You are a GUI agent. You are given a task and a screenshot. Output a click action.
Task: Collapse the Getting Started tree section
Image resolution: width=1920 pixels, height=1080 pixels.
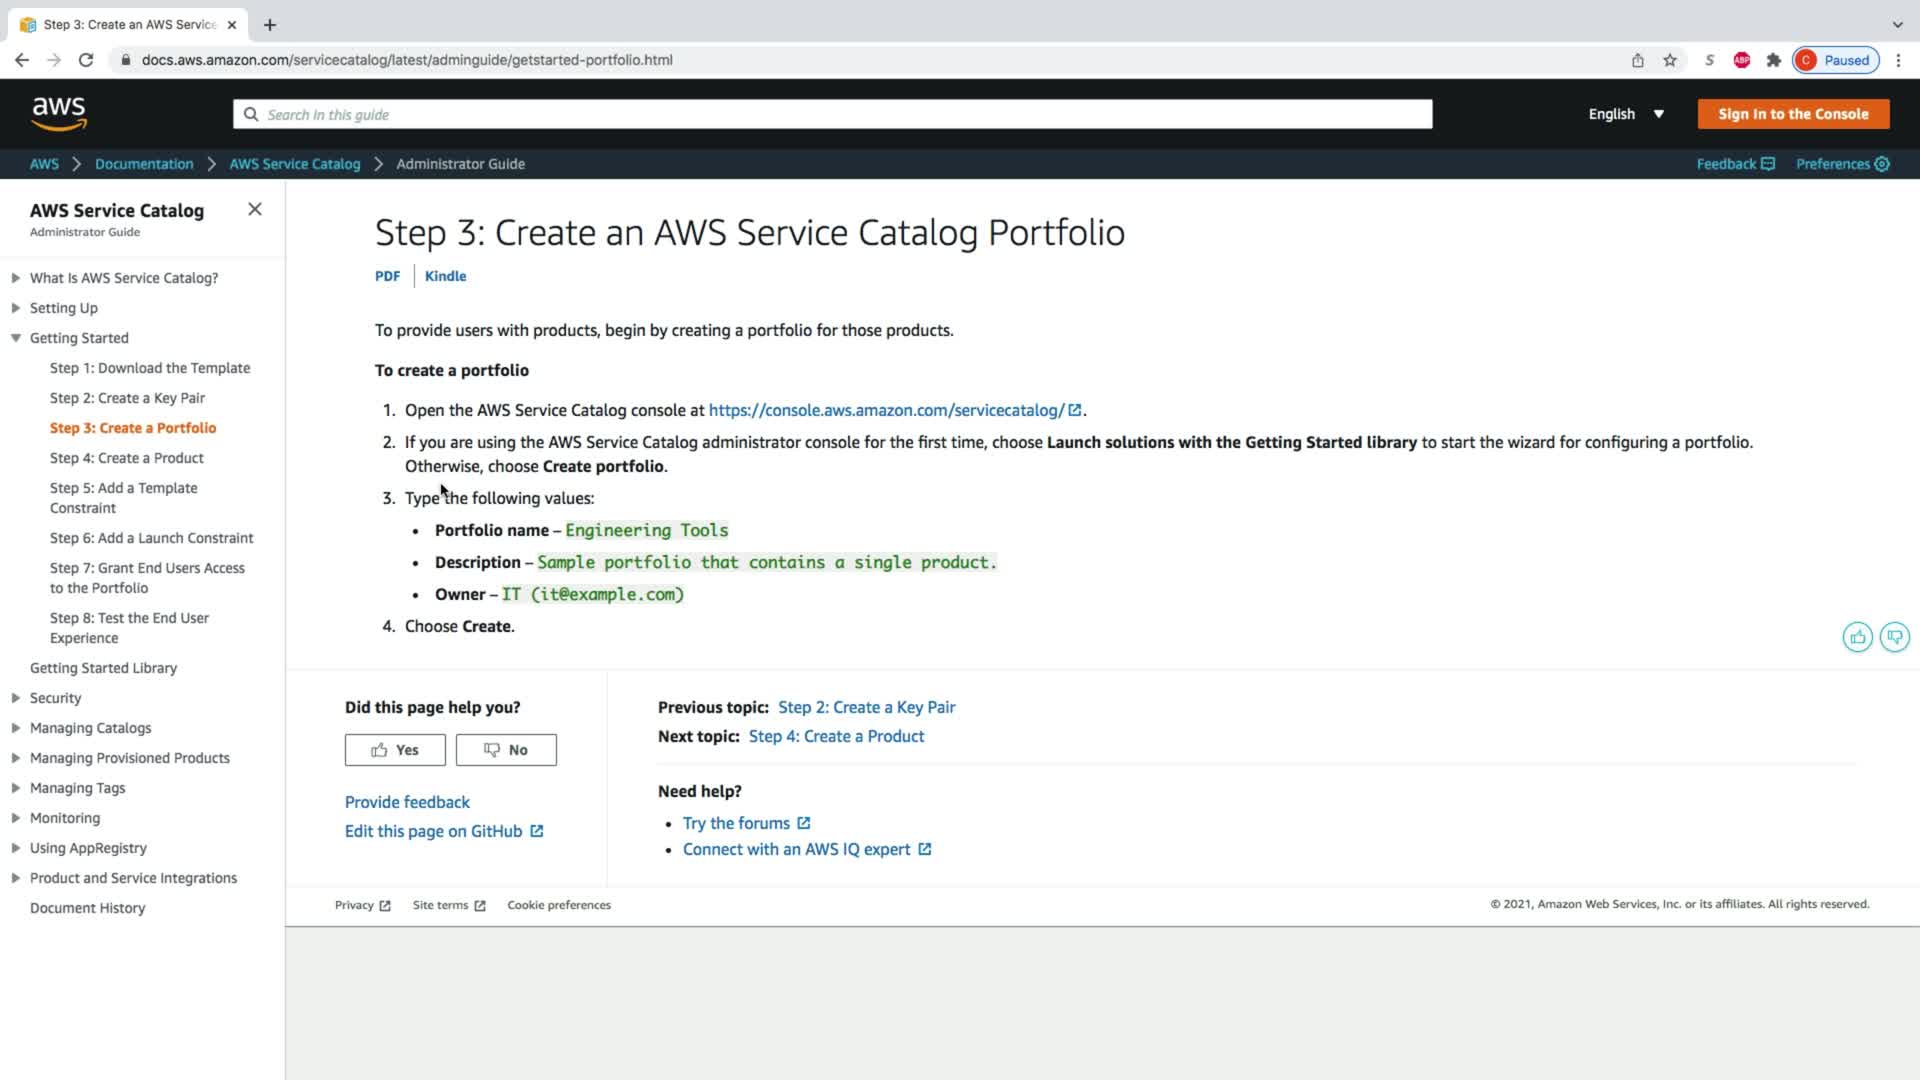16,338
